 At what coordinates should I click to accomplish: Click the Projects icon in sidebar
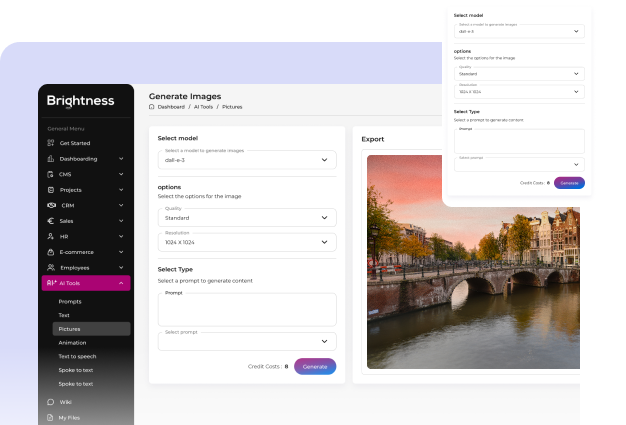51,189
